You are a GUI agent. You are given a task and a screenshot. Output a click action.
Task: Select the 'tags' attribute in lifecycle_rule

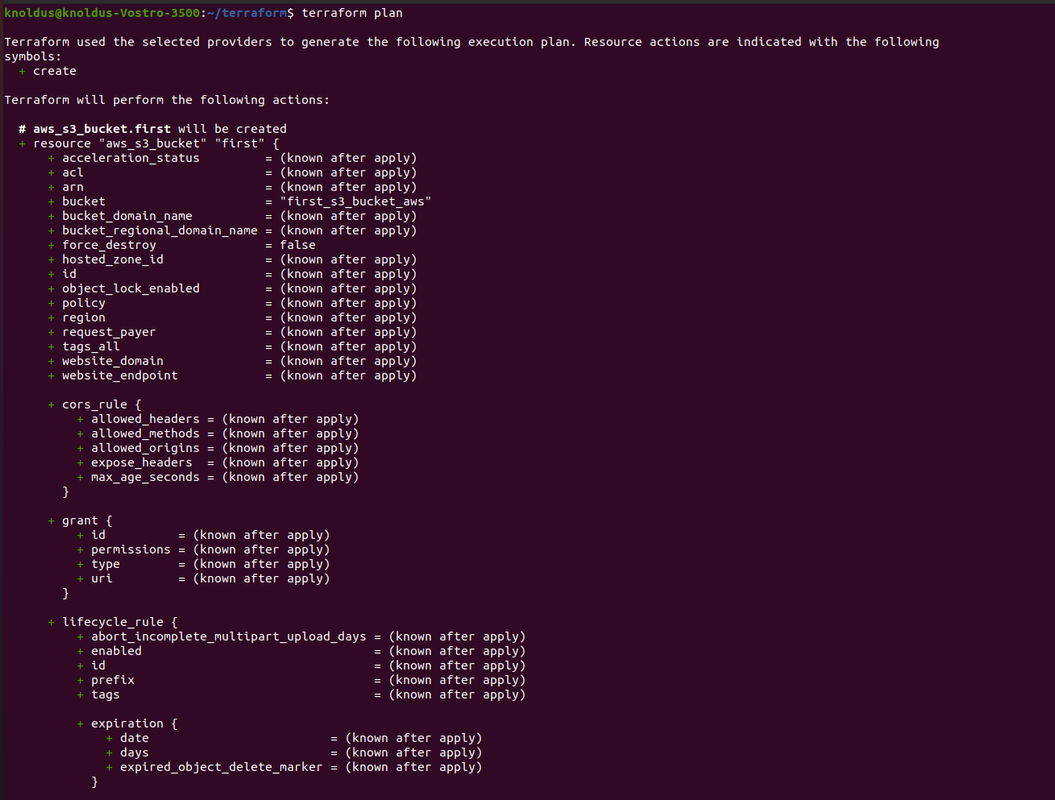106,695
